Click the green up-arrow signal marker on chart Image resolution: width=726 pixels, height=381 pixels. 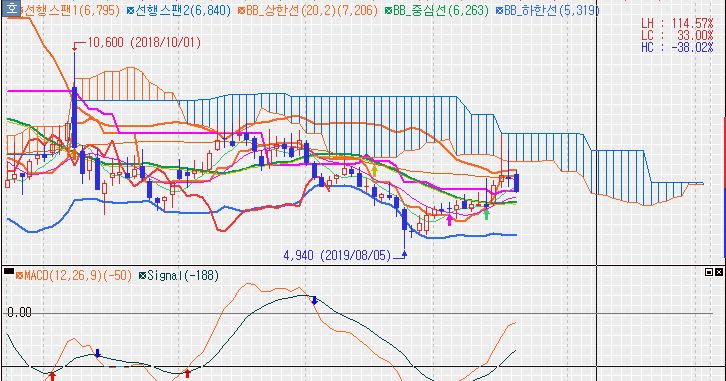pyautogui.click(x=486, y=214)
